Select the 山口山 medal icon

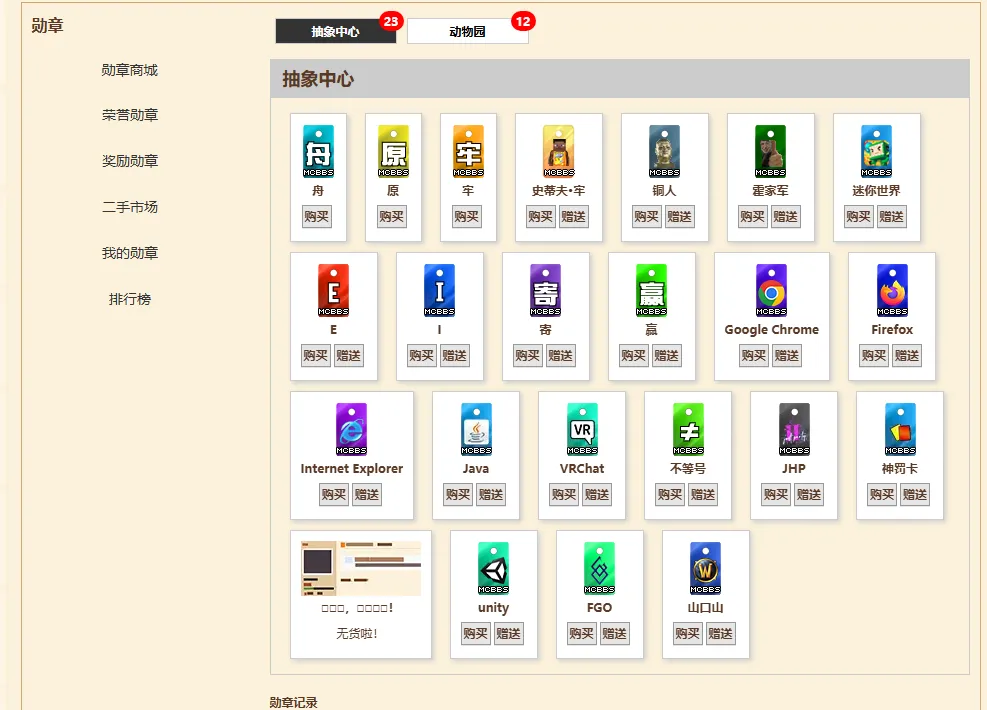(706, 568)
